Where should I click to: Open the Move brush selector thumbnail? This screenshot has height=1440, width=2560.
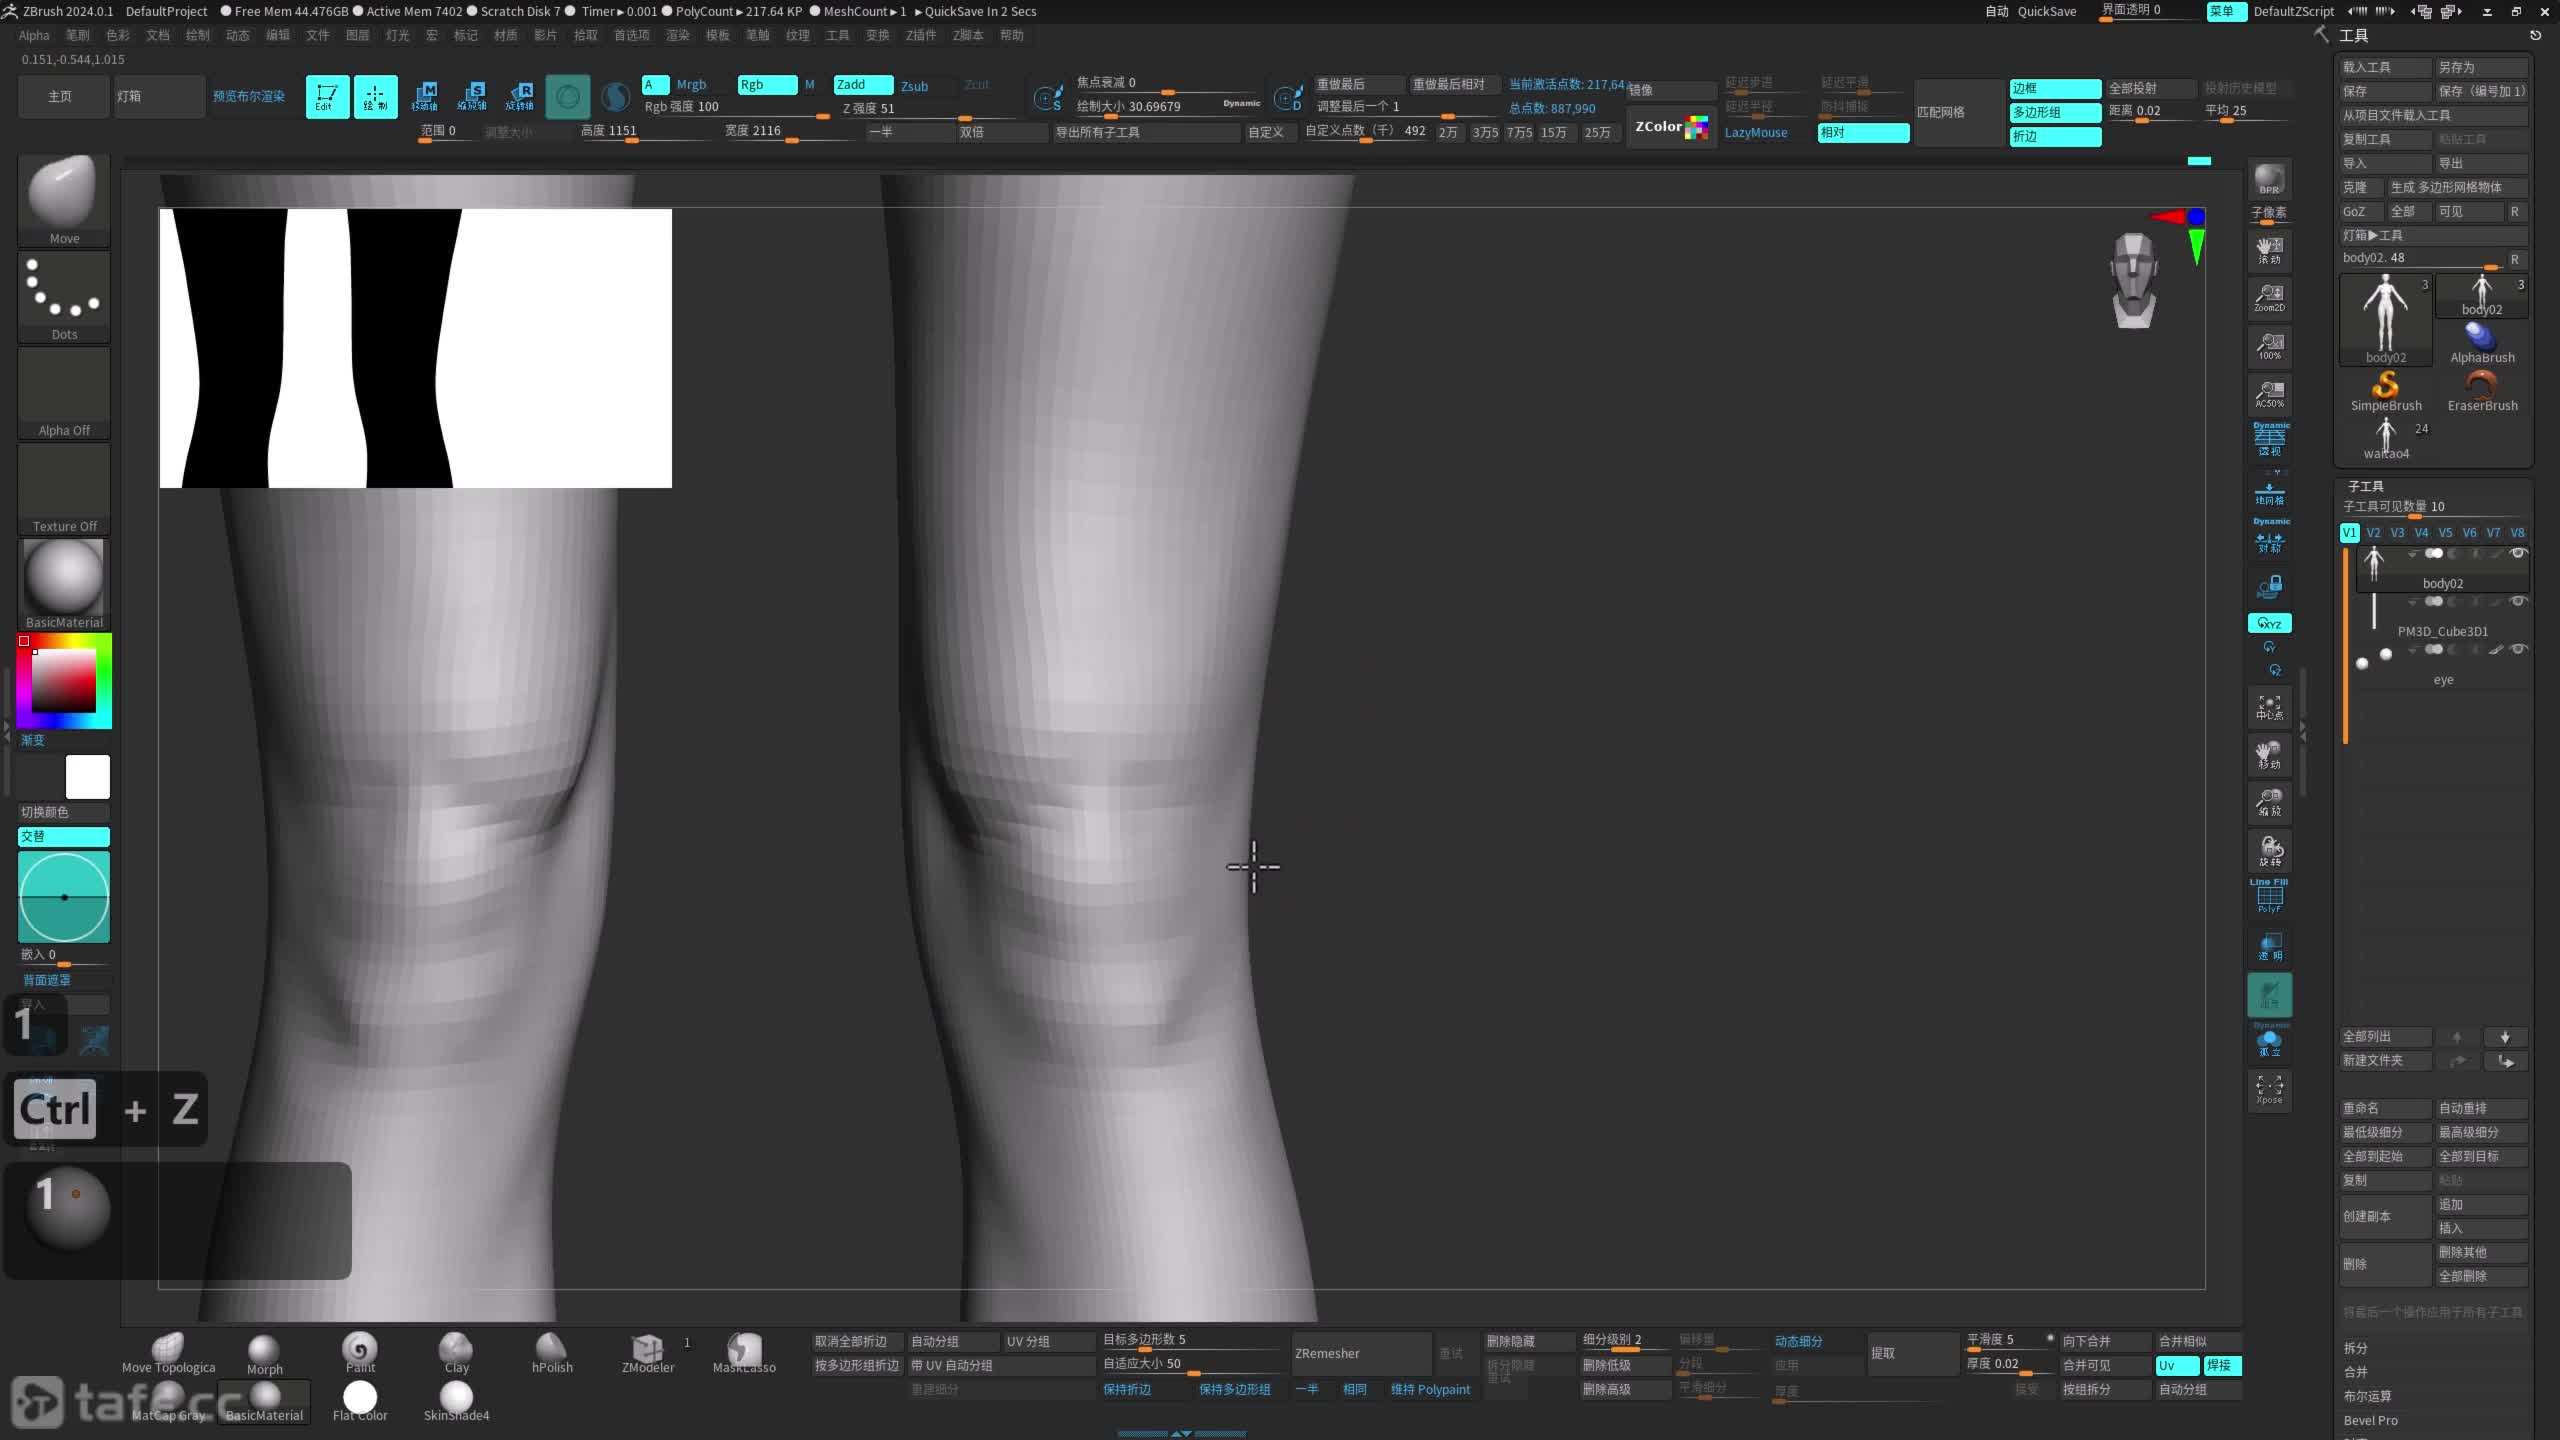(64, 200)
